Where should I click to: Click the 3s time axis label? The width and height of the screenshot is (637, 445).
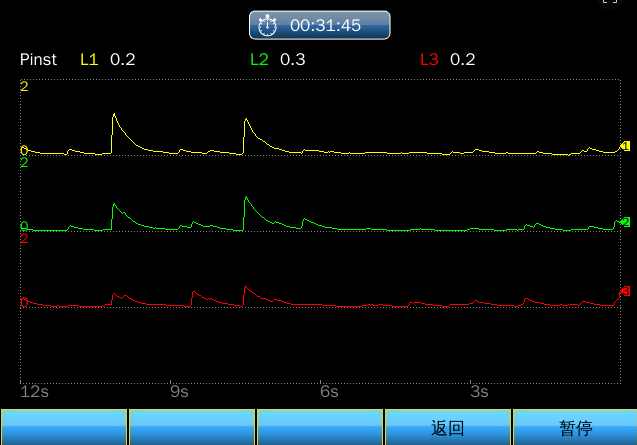tap(479, 392)
